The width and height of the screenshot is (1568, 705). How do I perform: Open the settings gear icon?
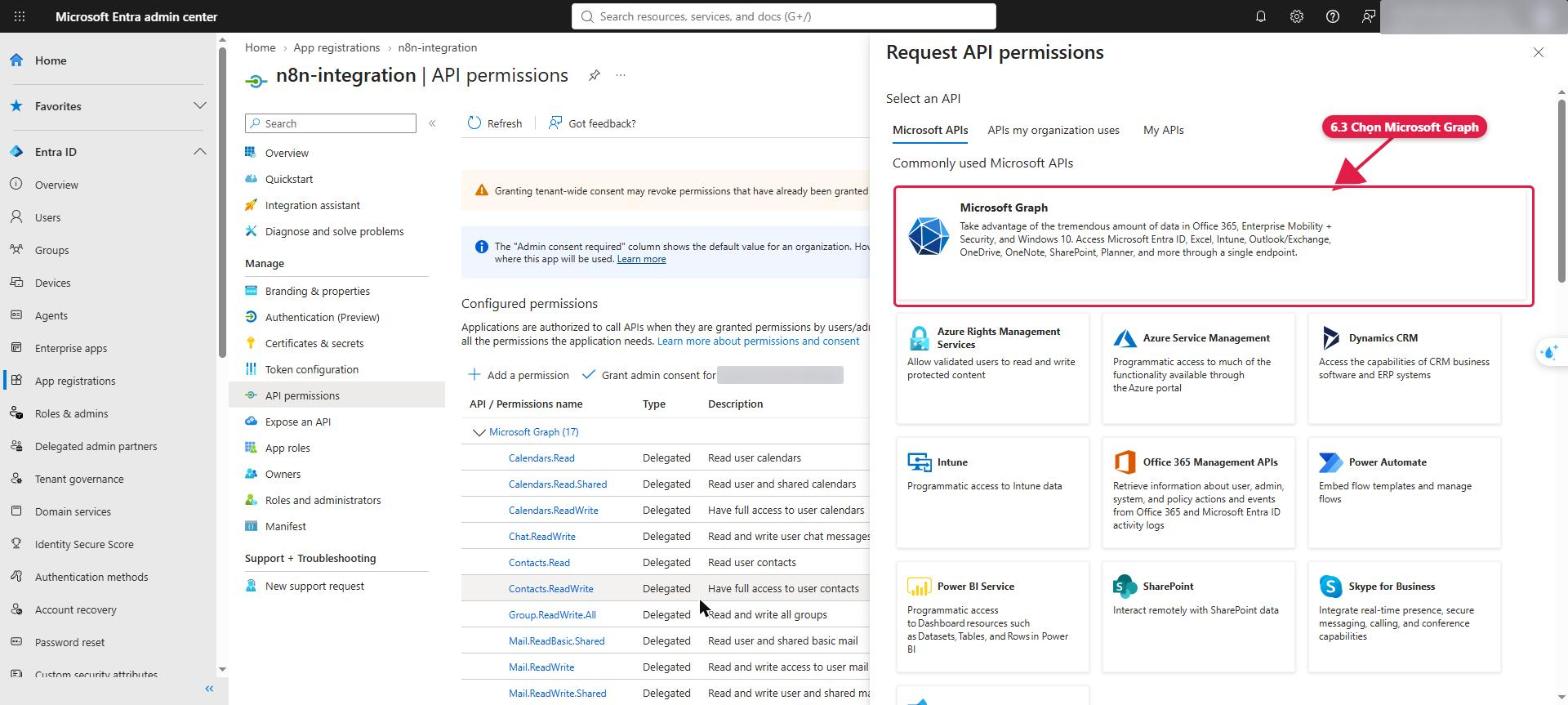pos(1297,17)
